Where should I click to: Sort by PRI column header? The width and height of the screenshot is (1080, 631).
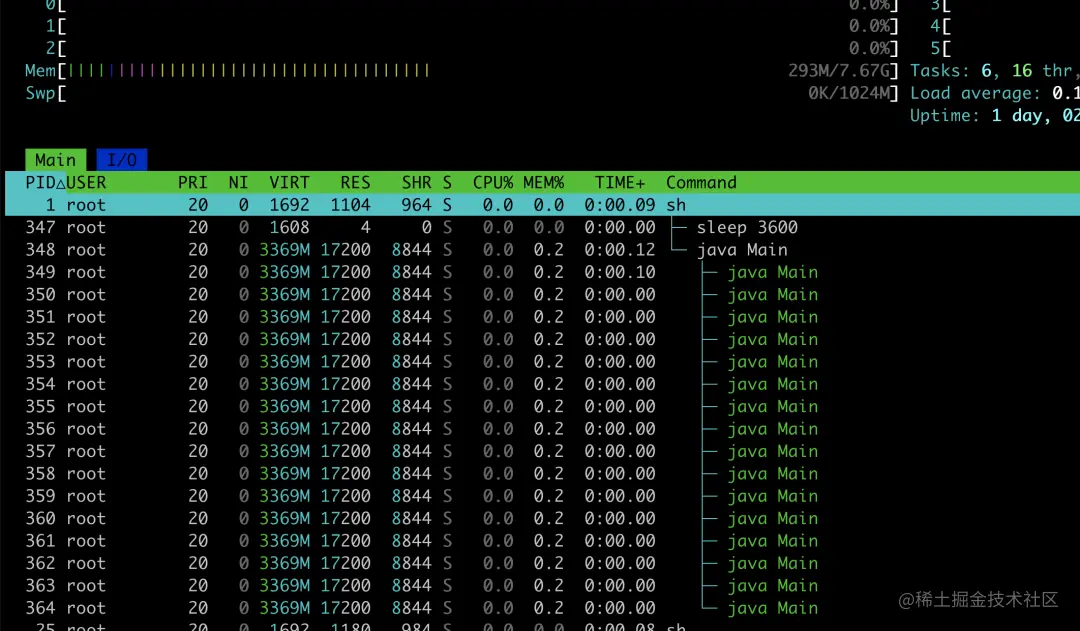tap(192, 183)
